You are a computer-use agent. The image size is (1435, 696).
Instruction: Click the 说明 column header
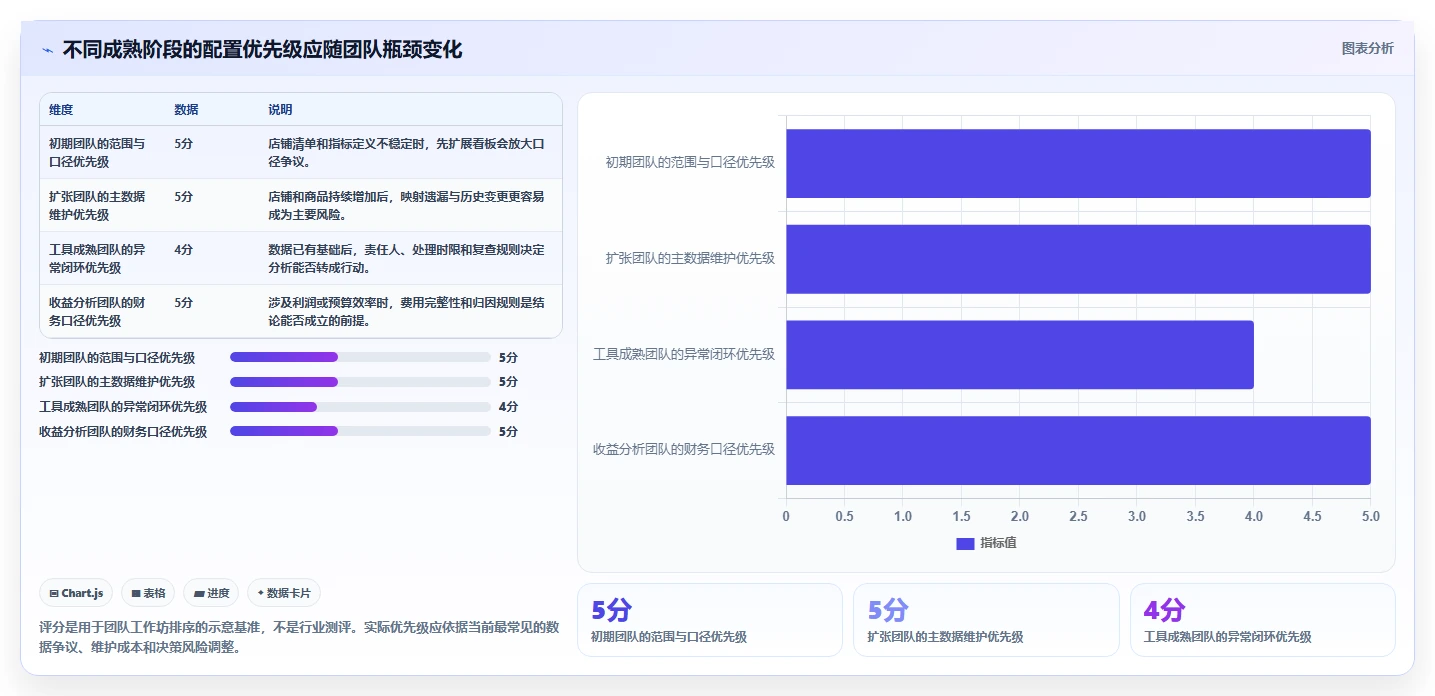point(280,110)
